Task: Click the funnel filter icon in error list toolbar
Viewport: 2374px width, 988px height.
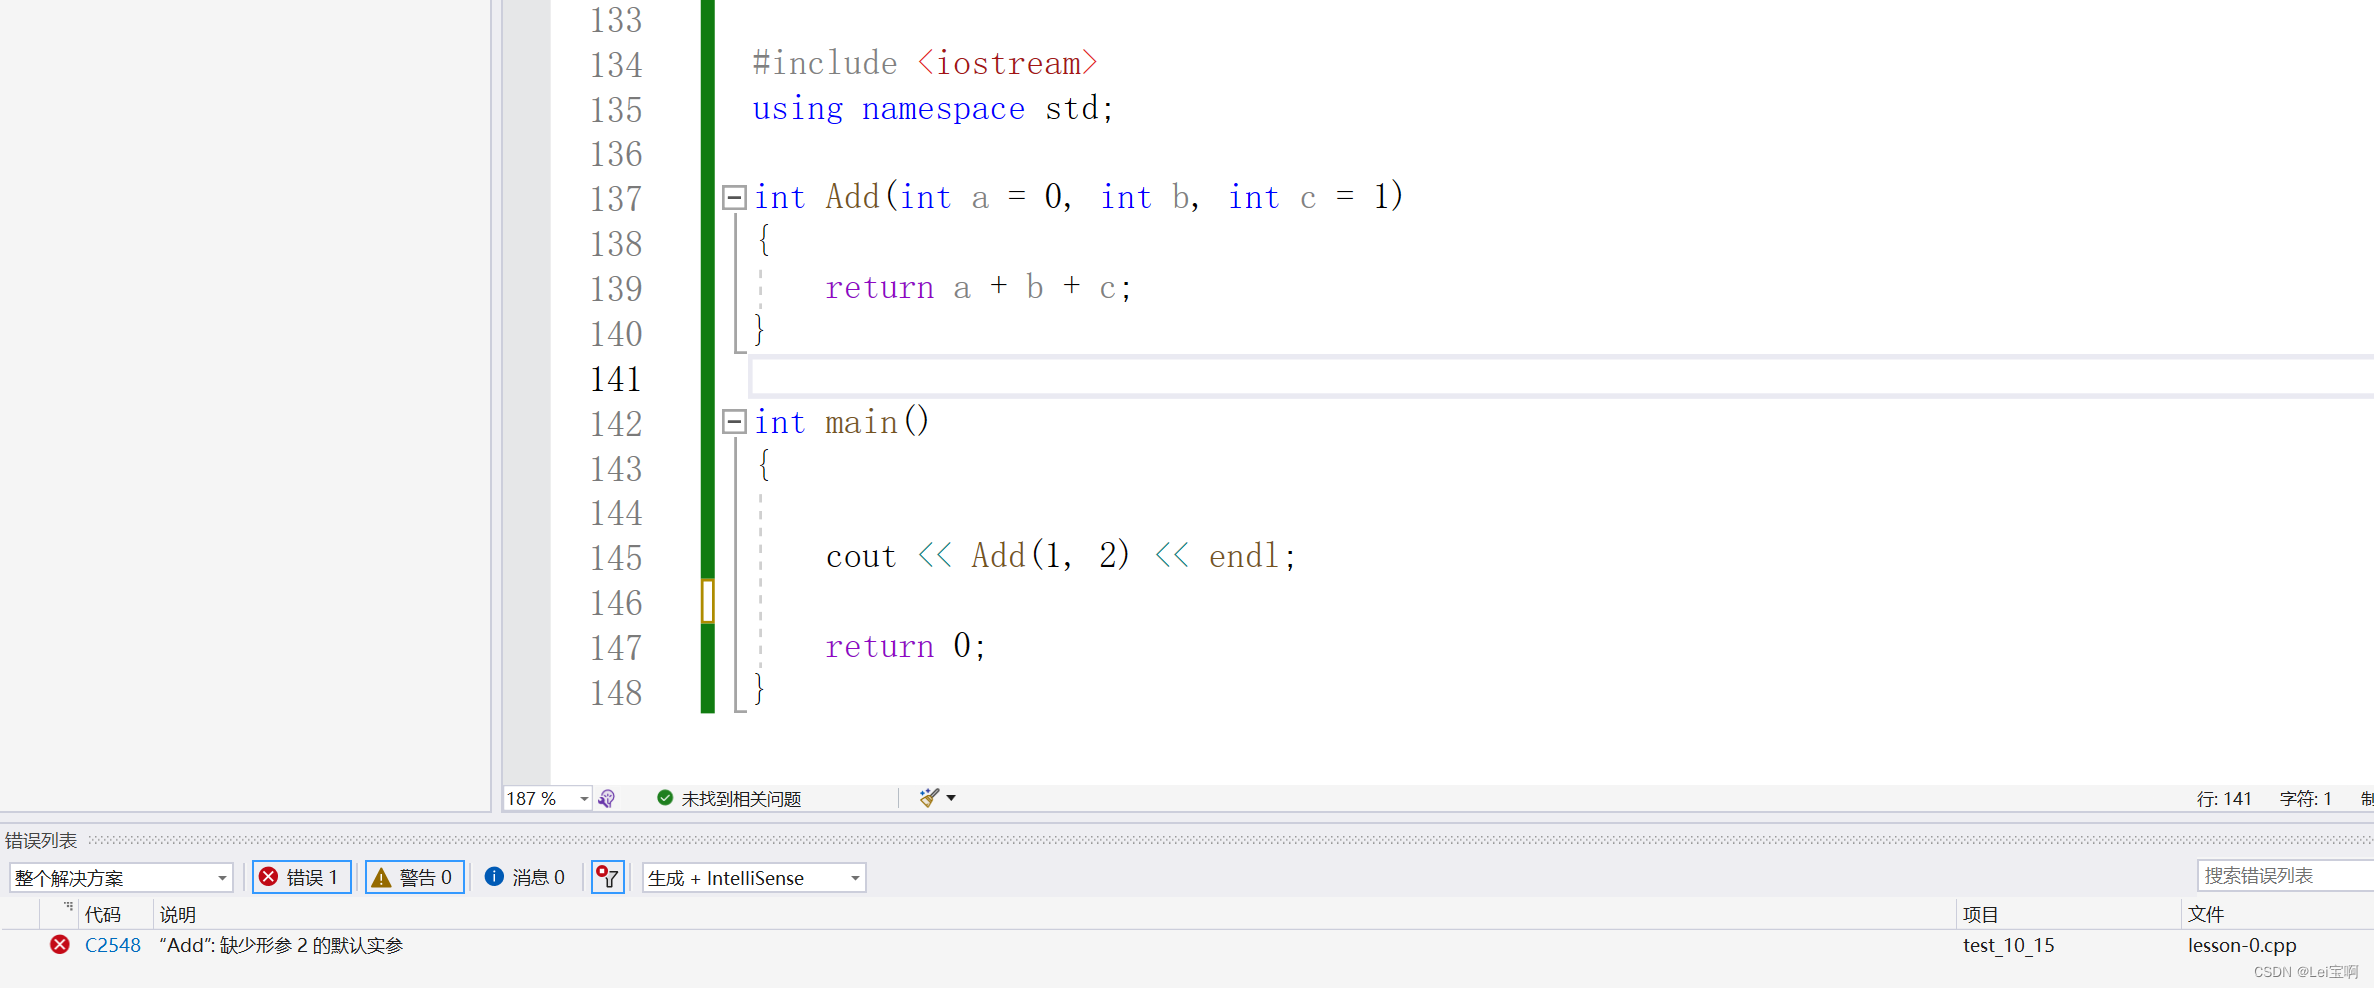Action: point(608,877)
